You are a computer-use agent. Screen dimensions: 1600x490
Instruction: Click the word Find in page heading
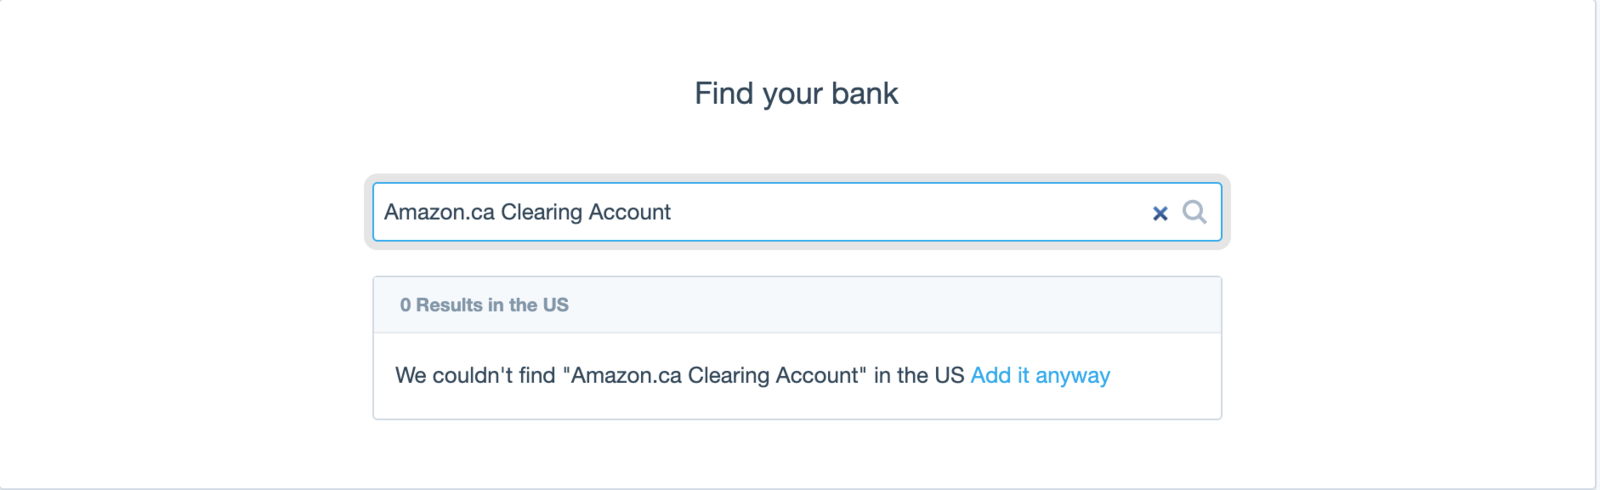tap(724, 93)
